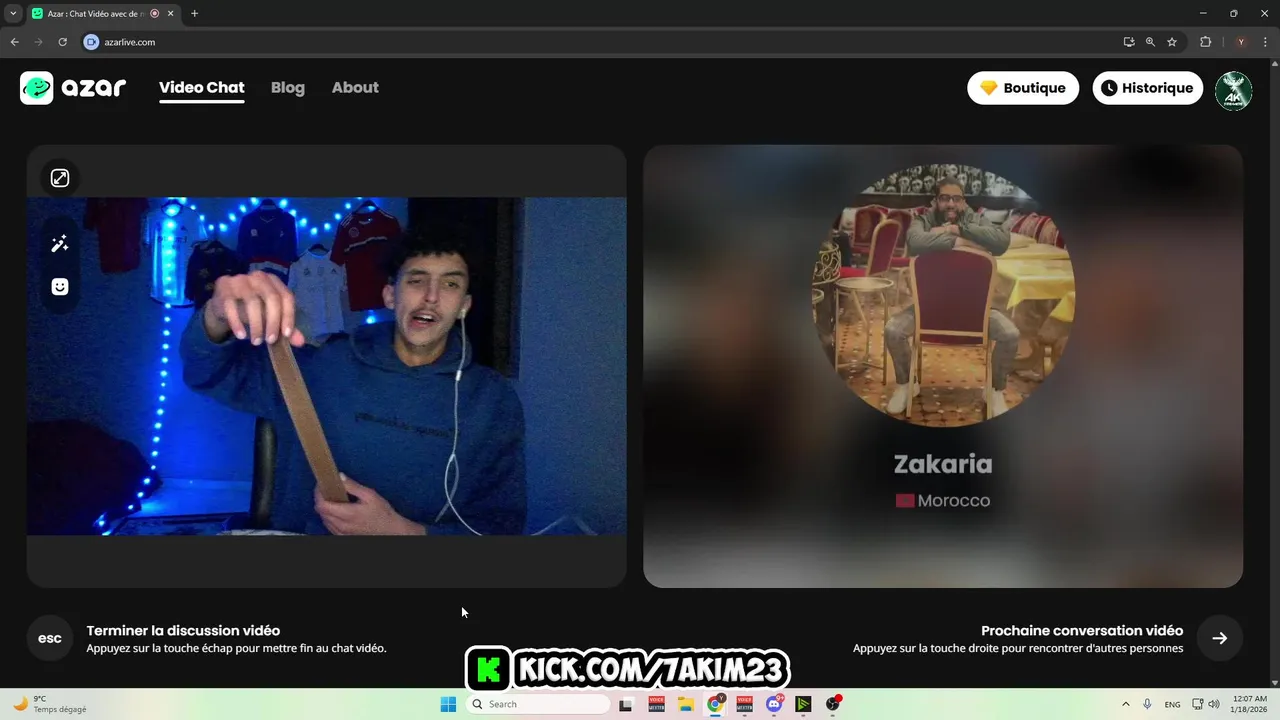
Task: Open the About page
Action: 355,88
